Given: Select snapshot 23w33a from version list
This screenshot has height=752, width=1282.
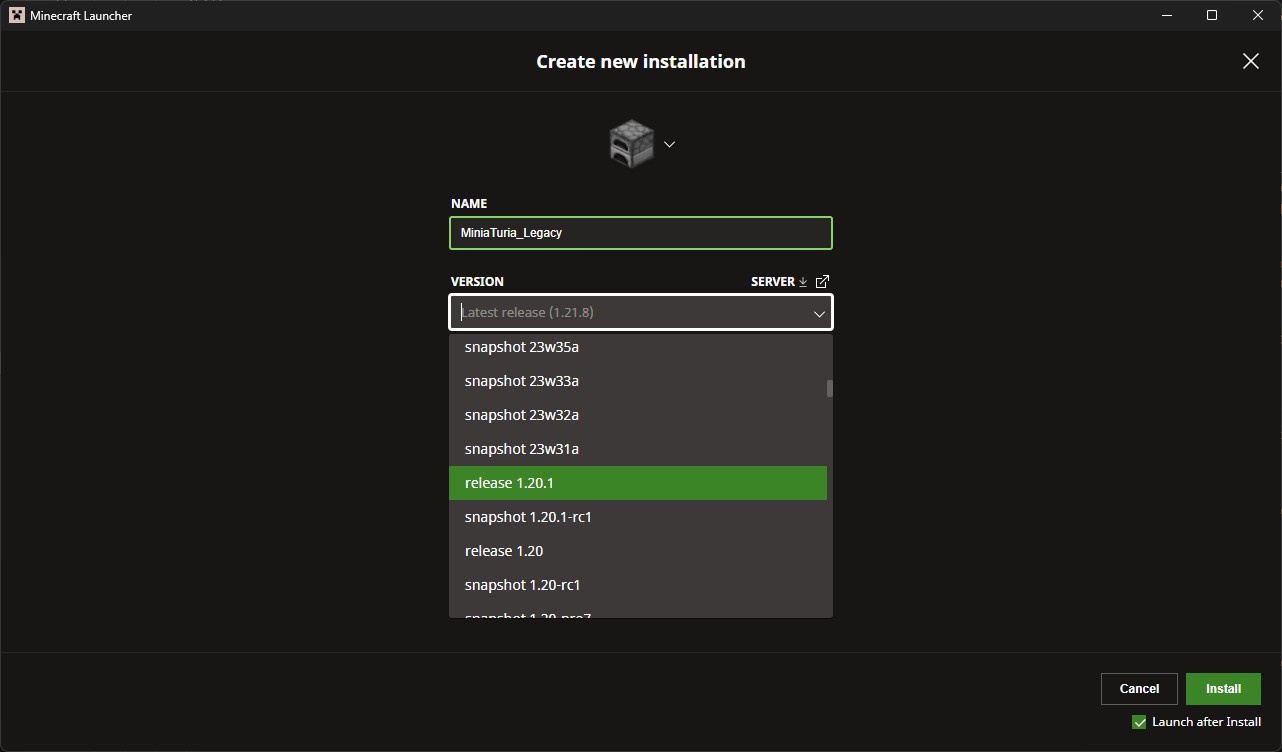Looking at the screenshot, I should [638, 381].
